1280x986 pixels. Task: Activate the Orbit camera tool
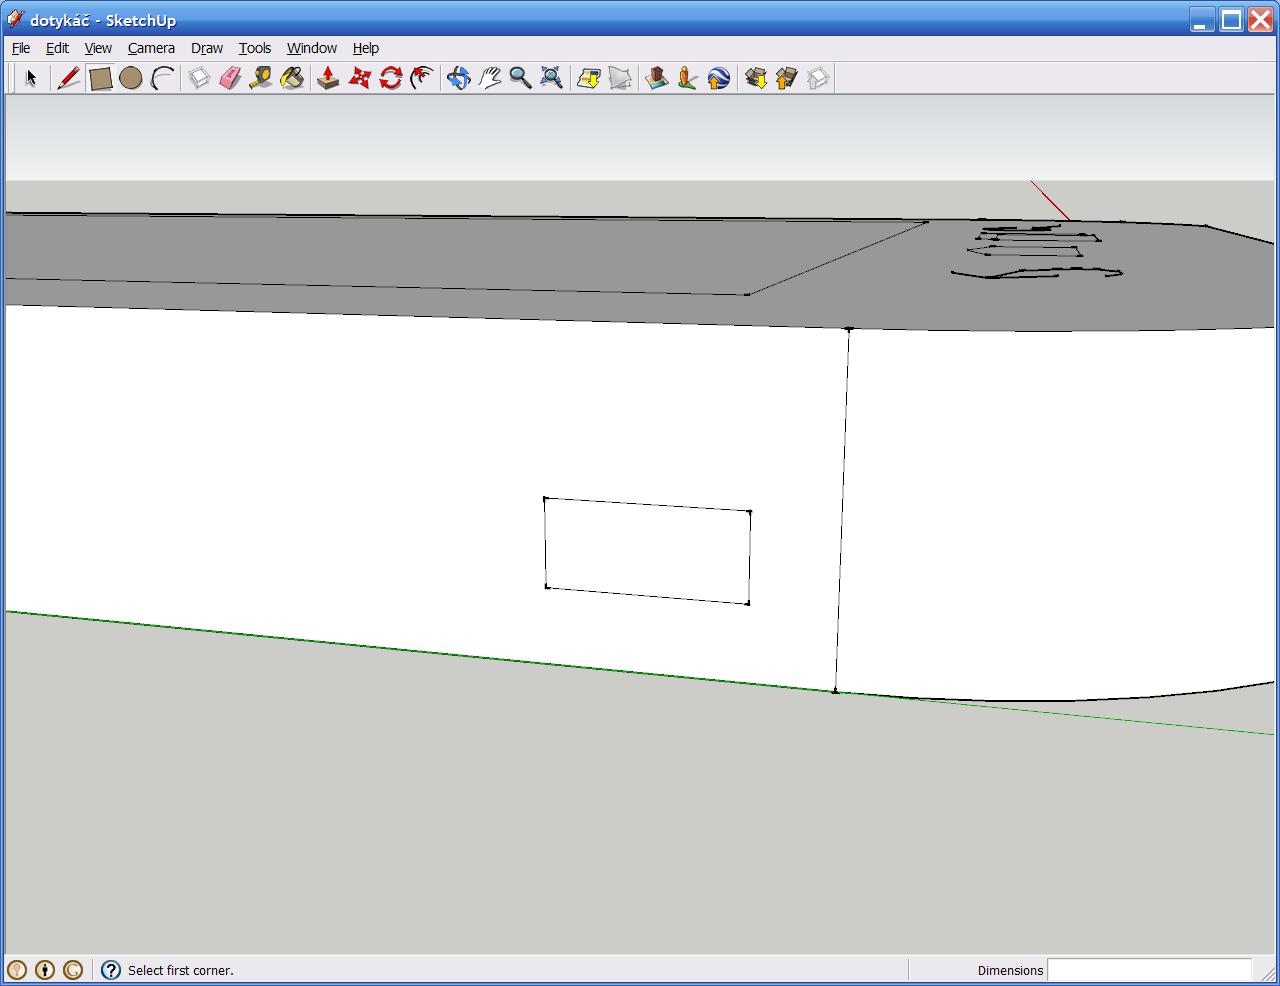tap(458, 78)
